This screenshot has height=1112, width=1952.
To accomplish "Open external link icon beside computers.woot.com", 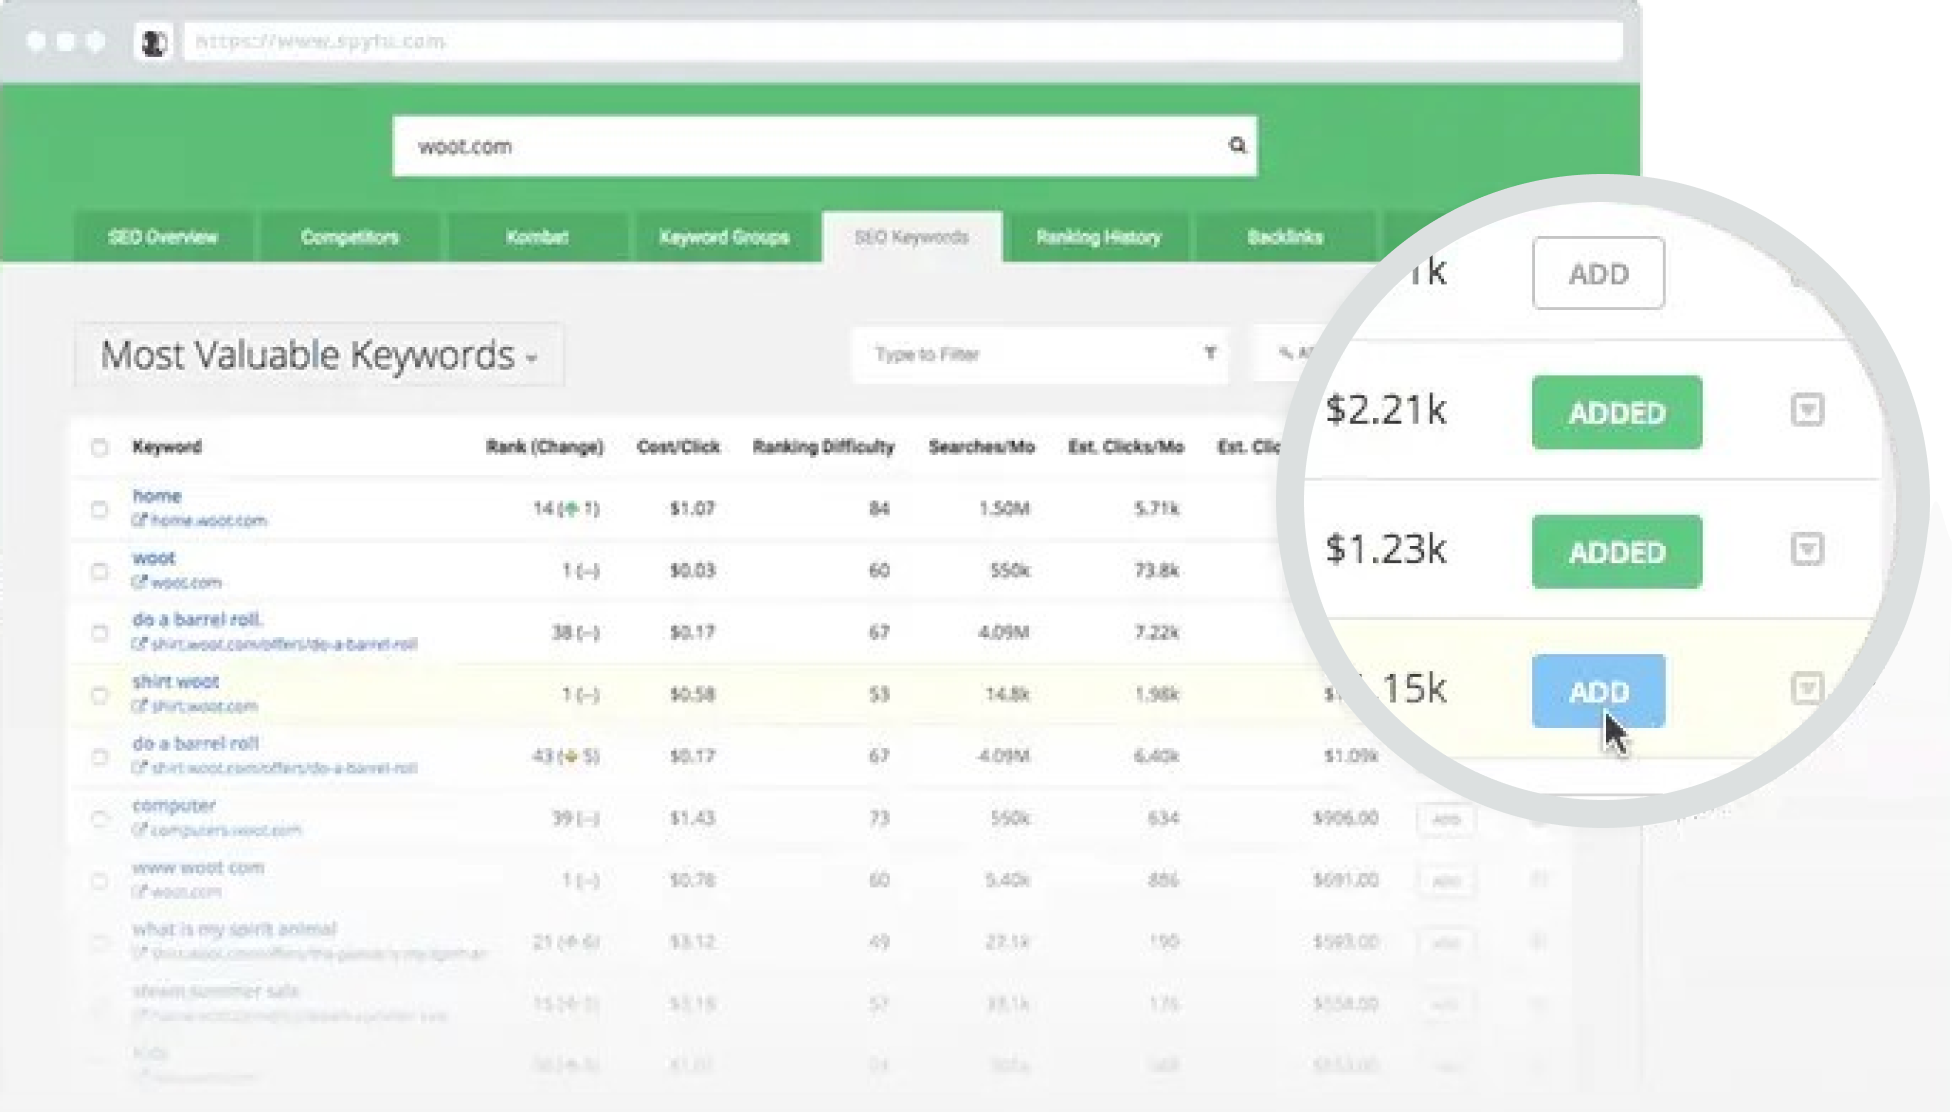I will click(x=140, y=830).
